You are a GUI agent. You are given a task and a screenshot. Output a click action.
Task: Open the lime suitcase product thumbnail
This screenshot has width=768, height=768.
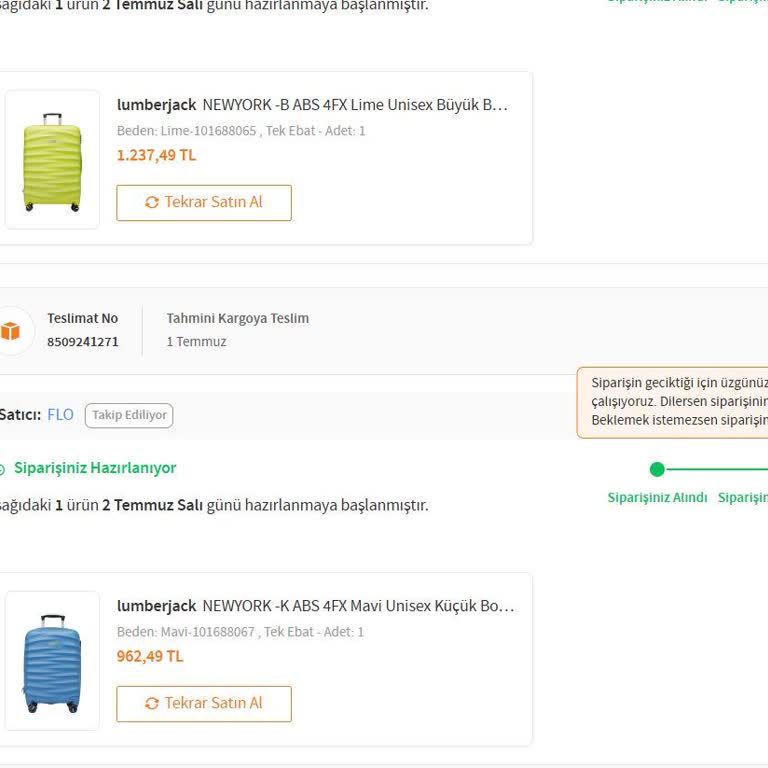point(52,160)
